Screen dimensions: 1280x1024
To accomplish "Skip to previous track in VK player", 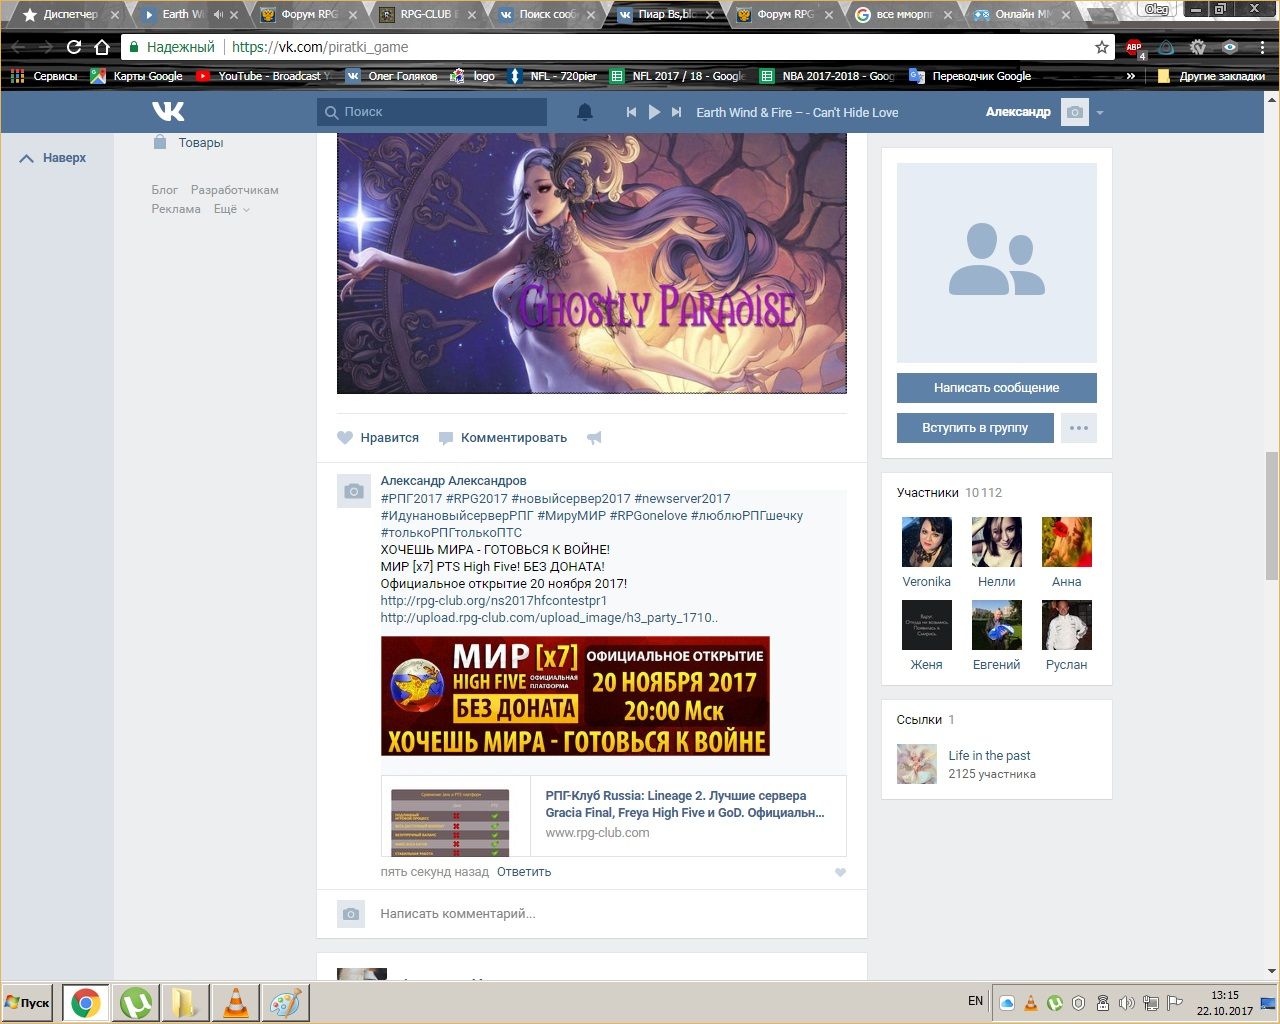I will (x=631, y=112).
